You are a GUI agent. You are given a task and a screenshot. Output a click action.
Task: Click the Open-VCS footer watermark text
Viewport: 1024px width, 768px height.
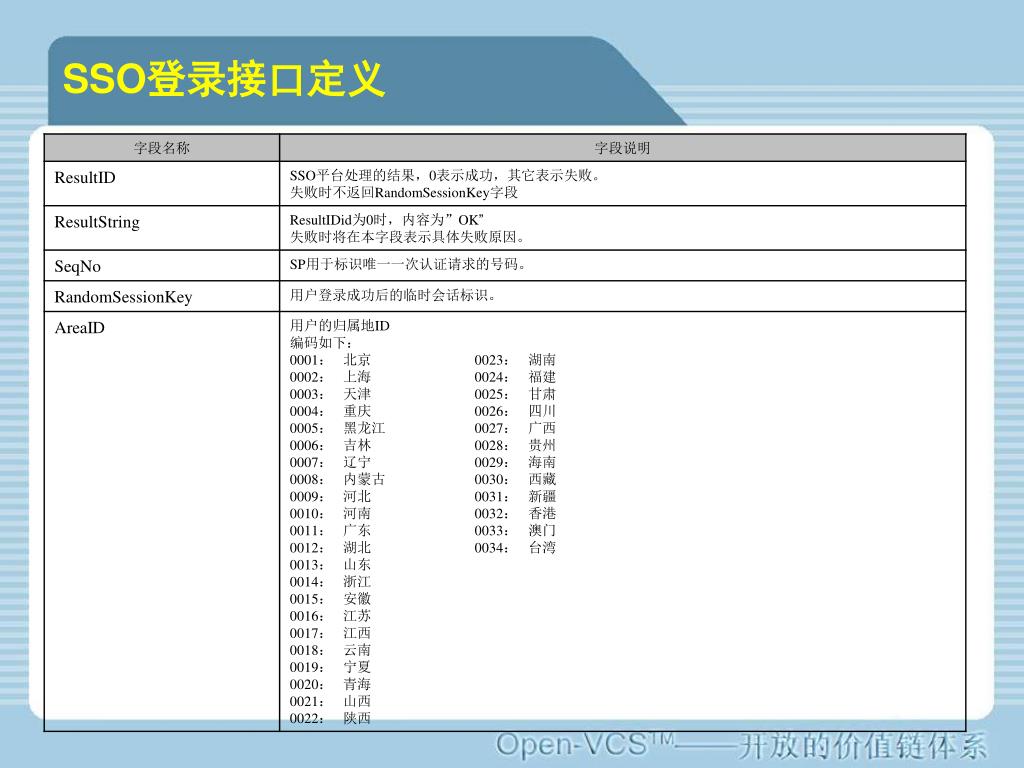(x=741, y=746)
